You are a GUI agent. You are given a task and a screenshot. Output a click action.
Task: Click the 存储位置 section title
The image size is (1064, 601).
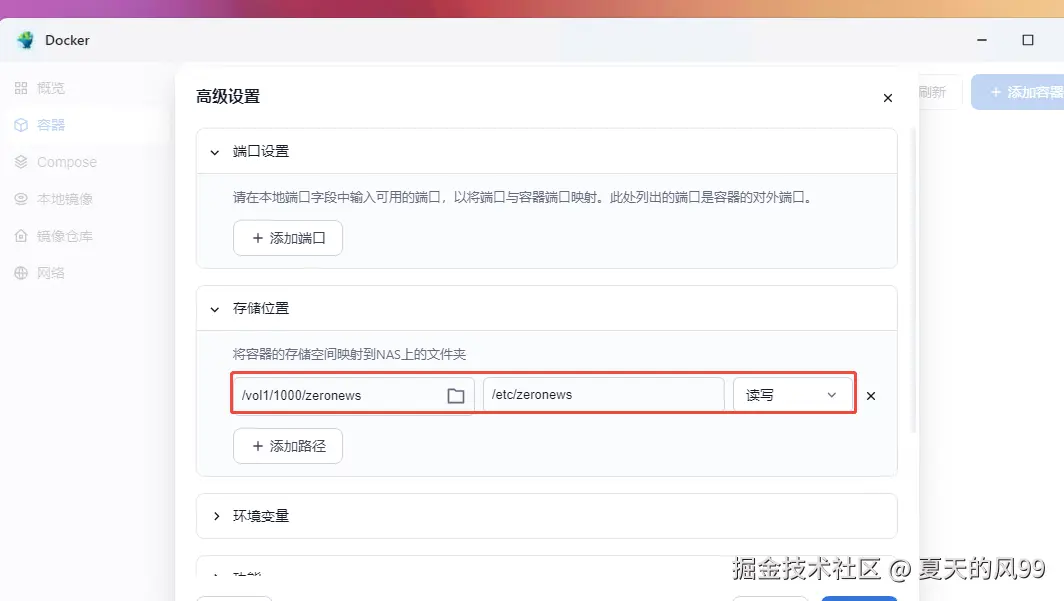tap(261, 309)
